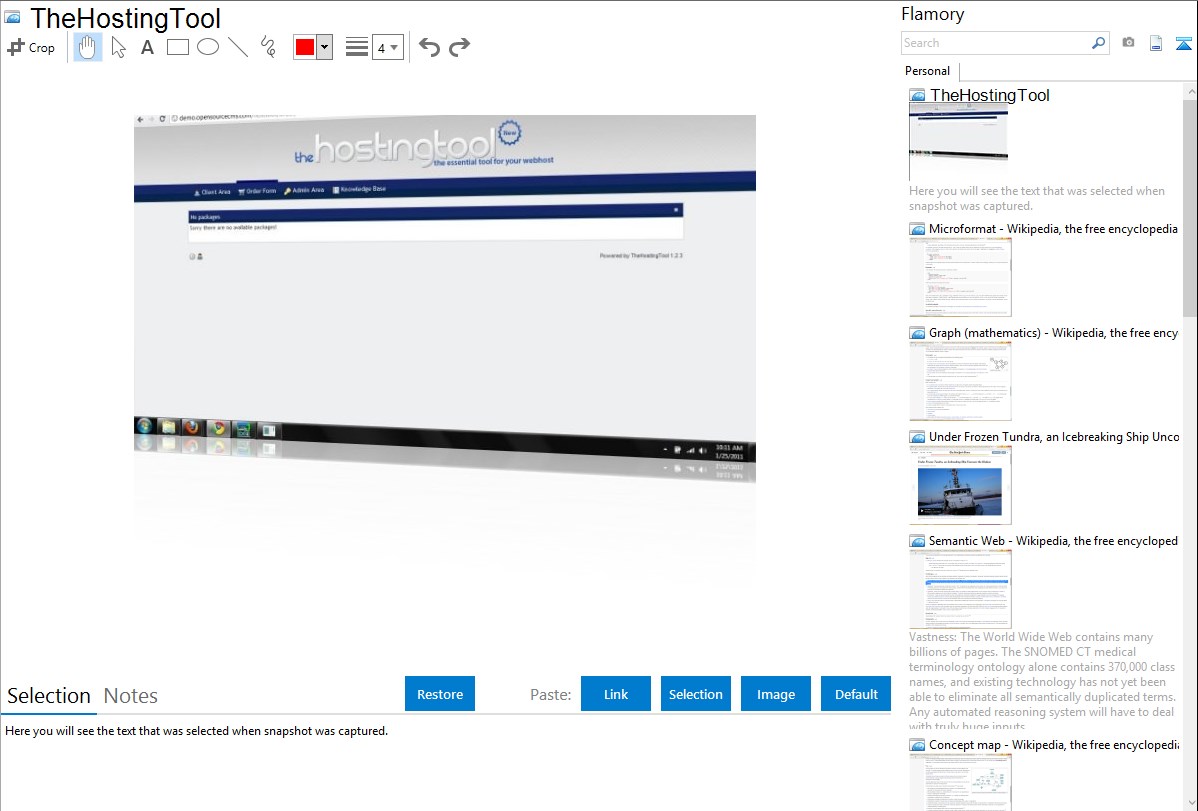Click the Restore button
1198x811 pixels.
coord(440,694)
